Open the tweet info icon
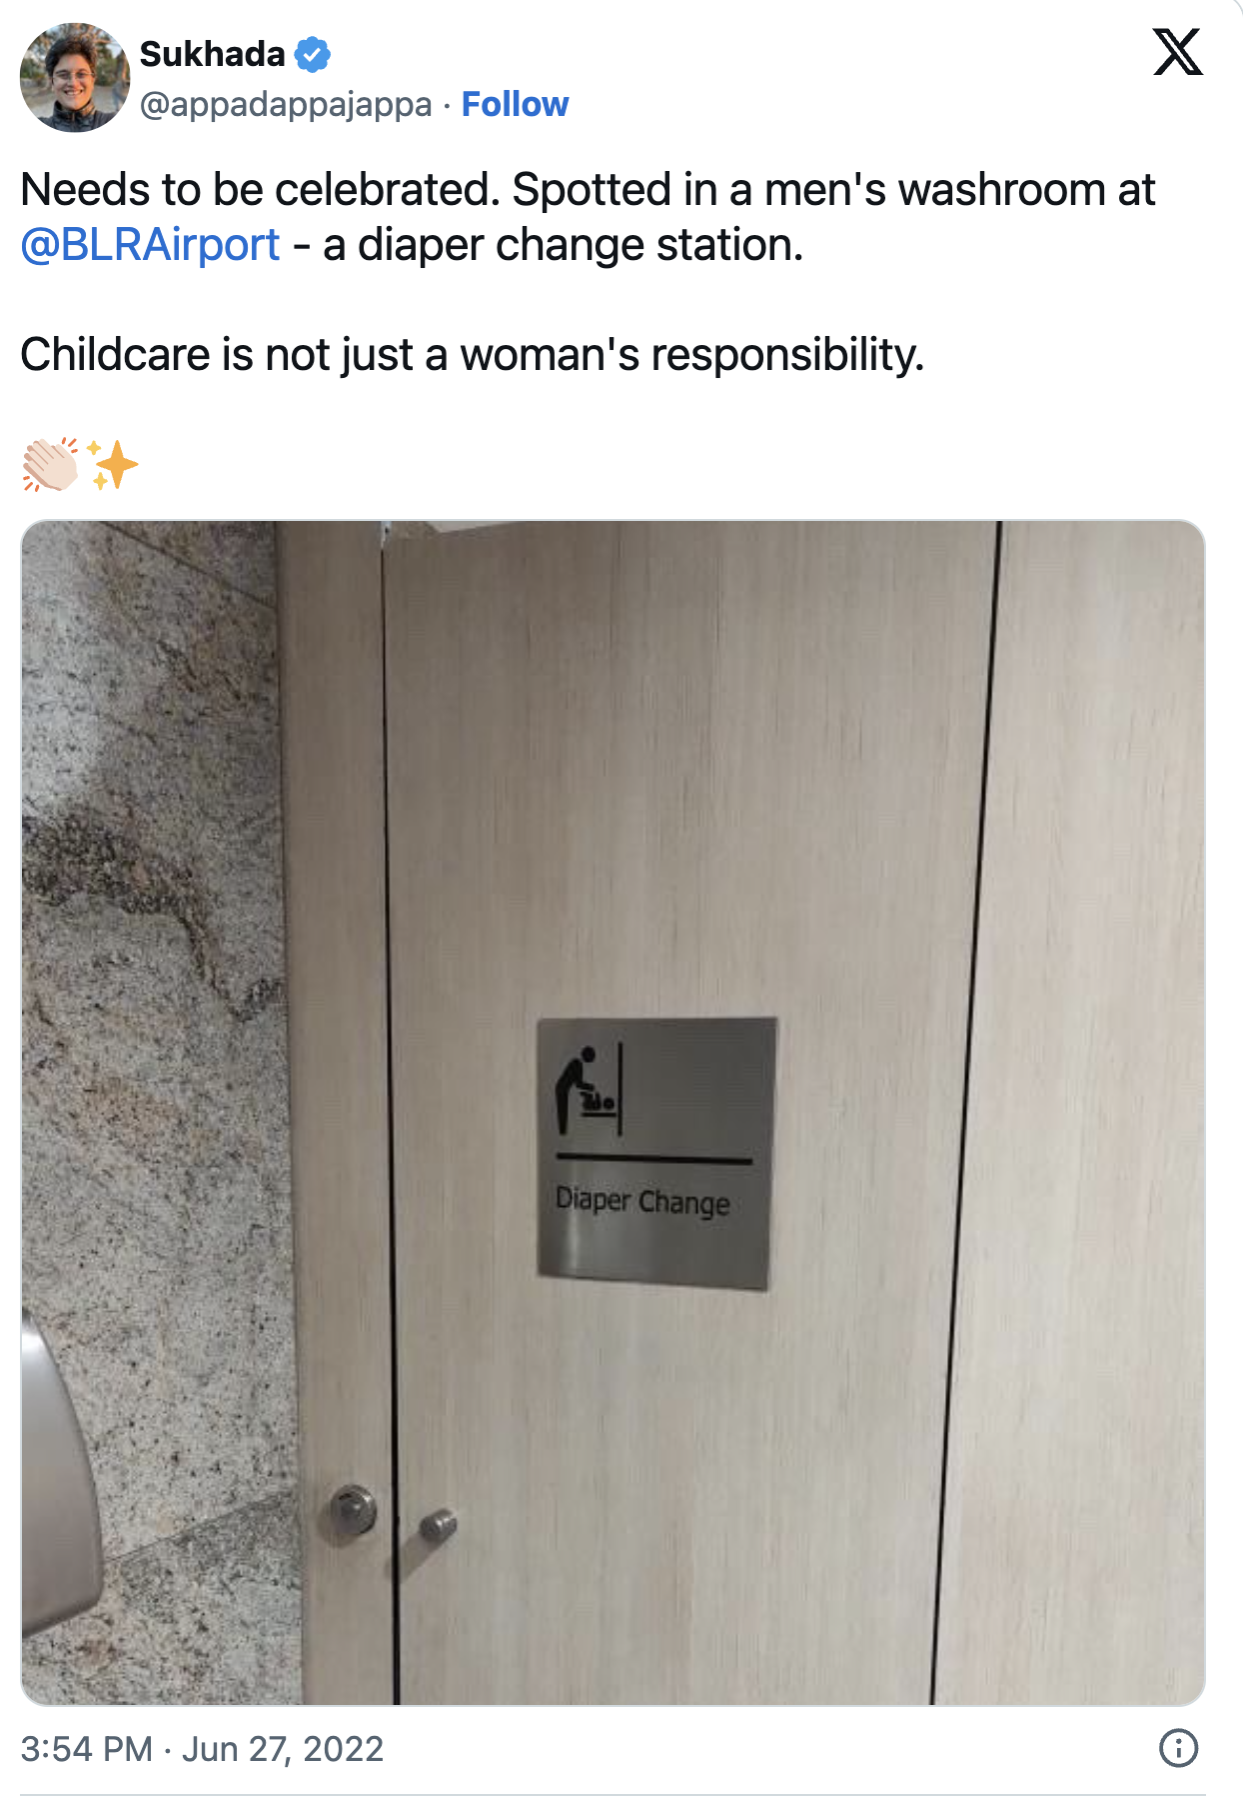The image size is (1243, 1806). point(1178,1748)
